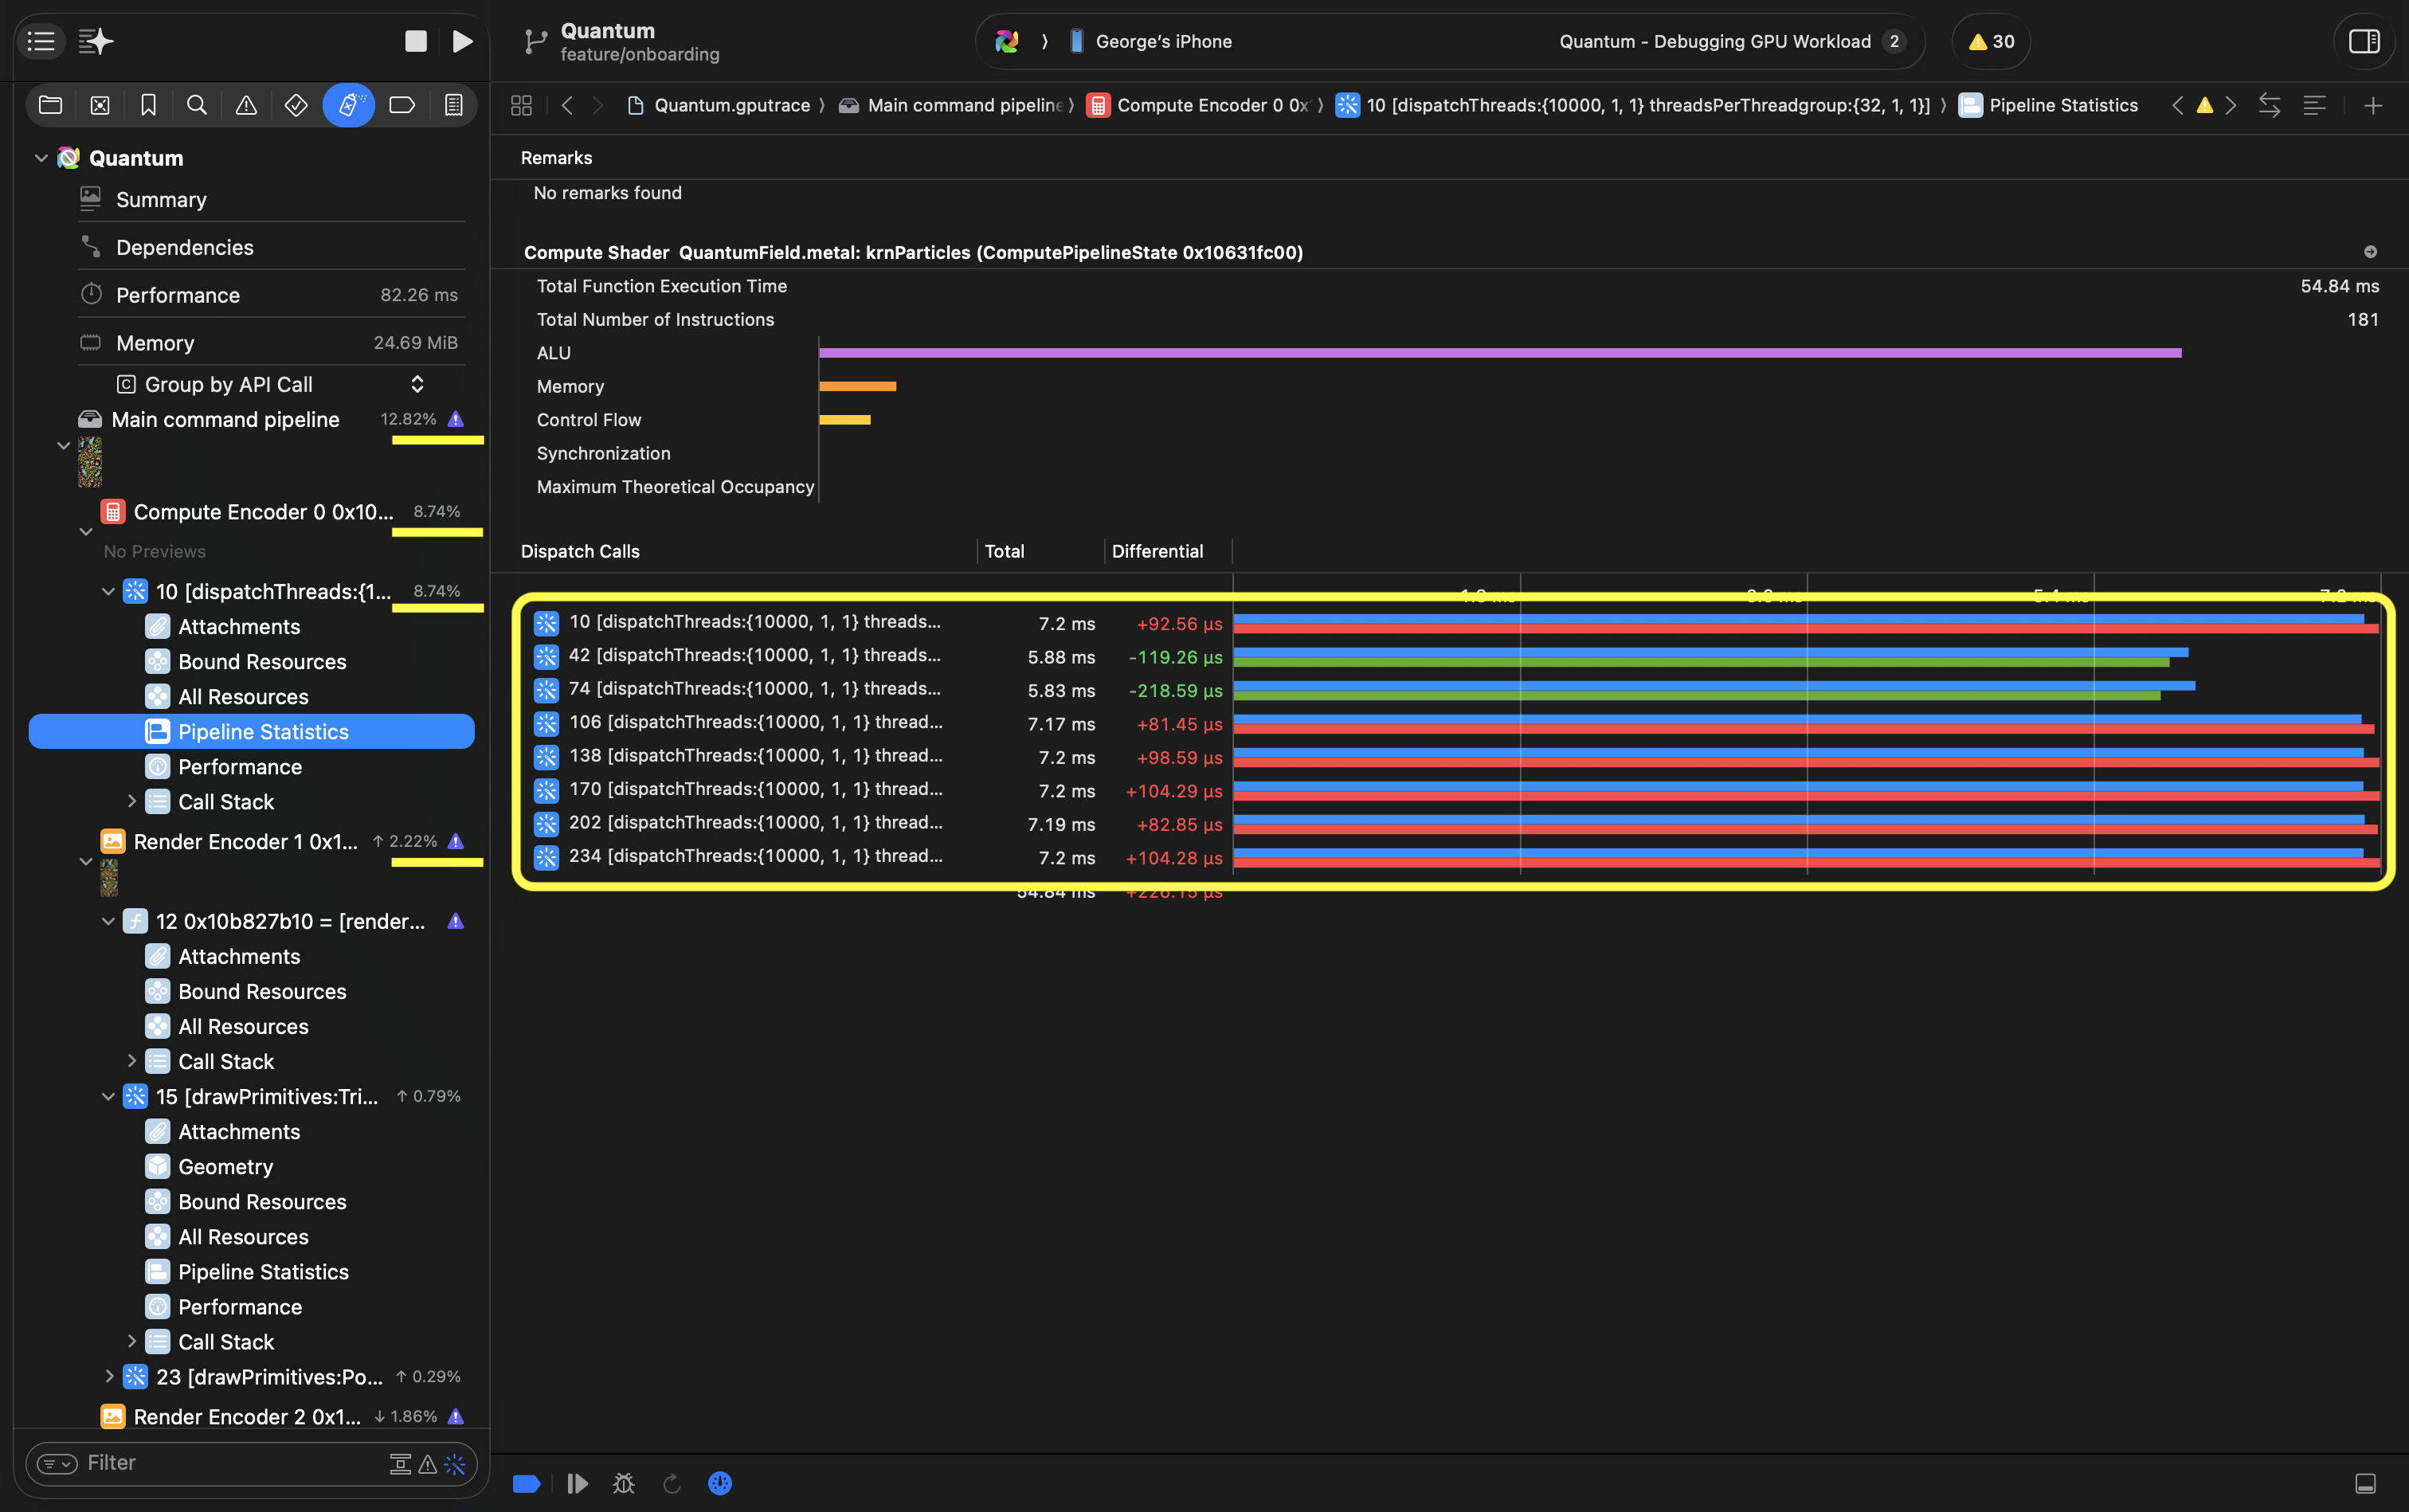2409x1512 pixels.
Task: Expand the 23 drawPrimitives tree item
Action: 108,1376
